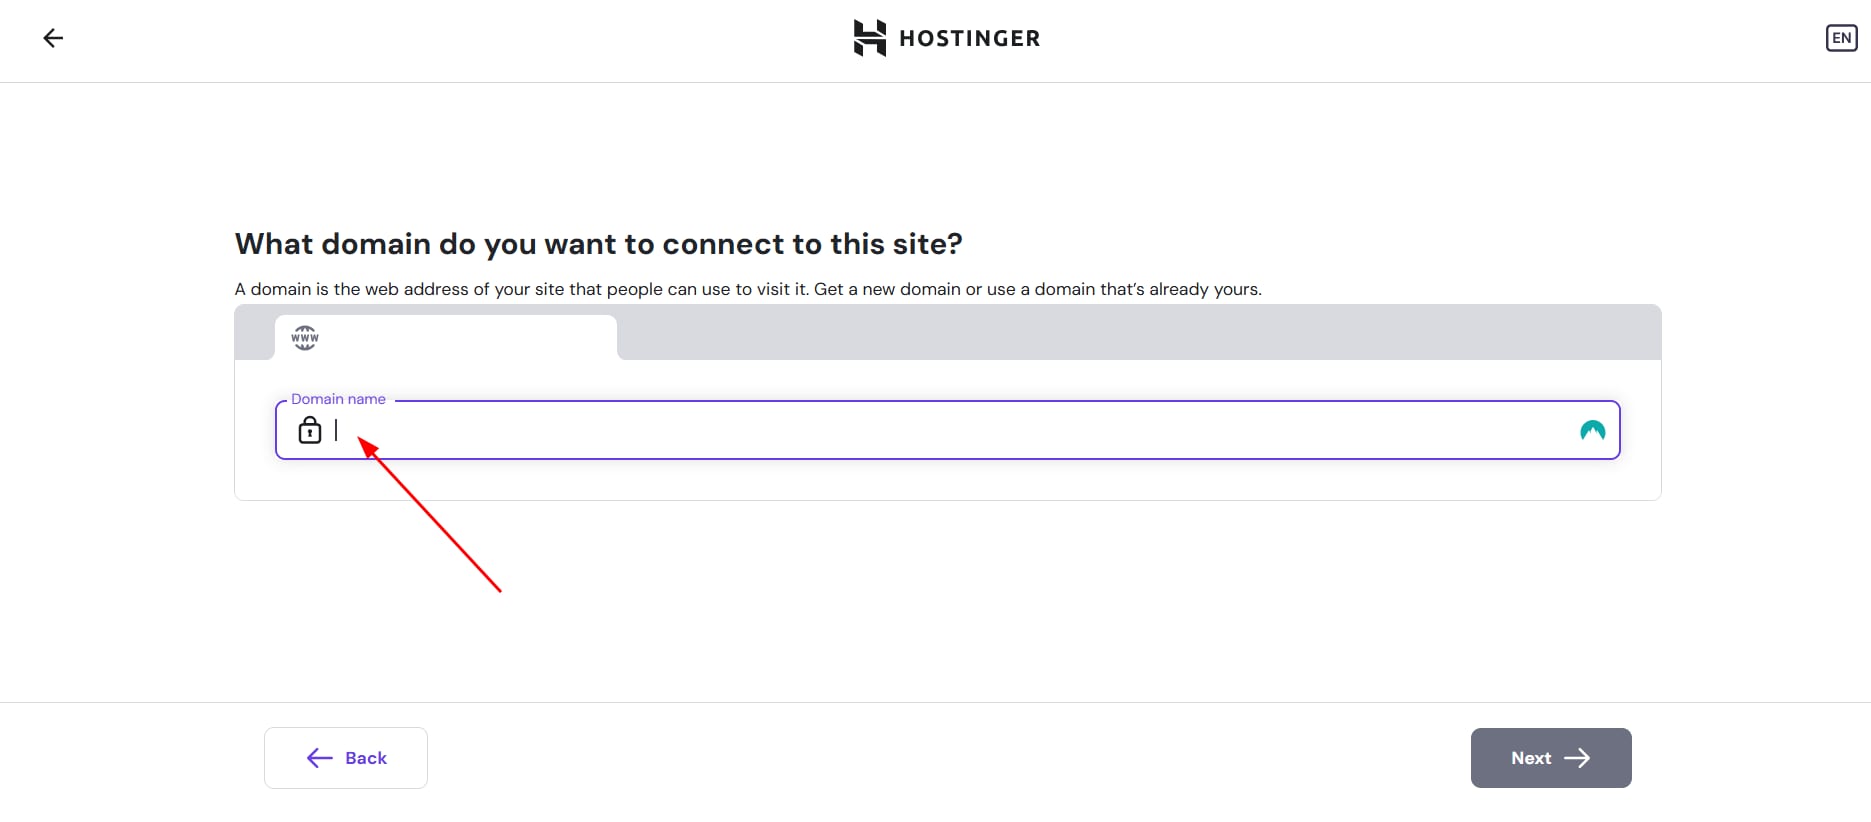Click the www globe icon in the tab

pos(305,338)
